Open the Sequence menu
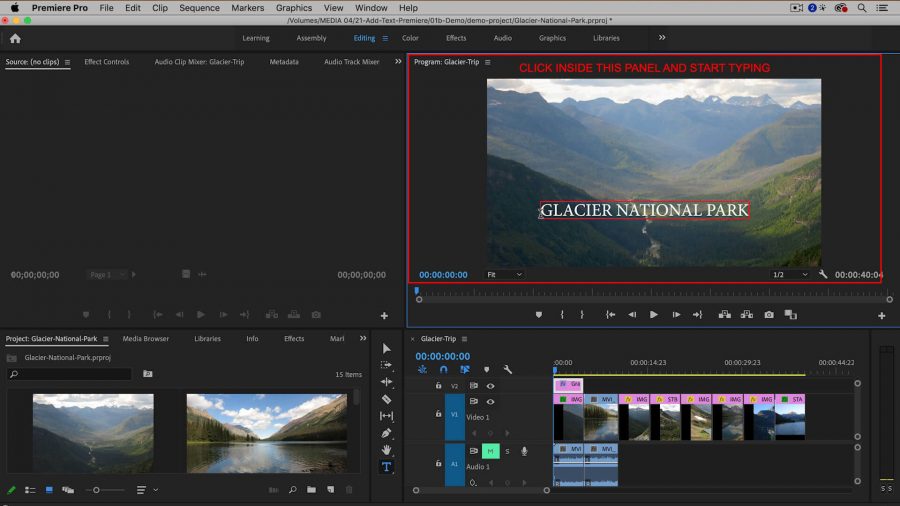The width and height of the screenshot is (900, 506). click(199, 8)
